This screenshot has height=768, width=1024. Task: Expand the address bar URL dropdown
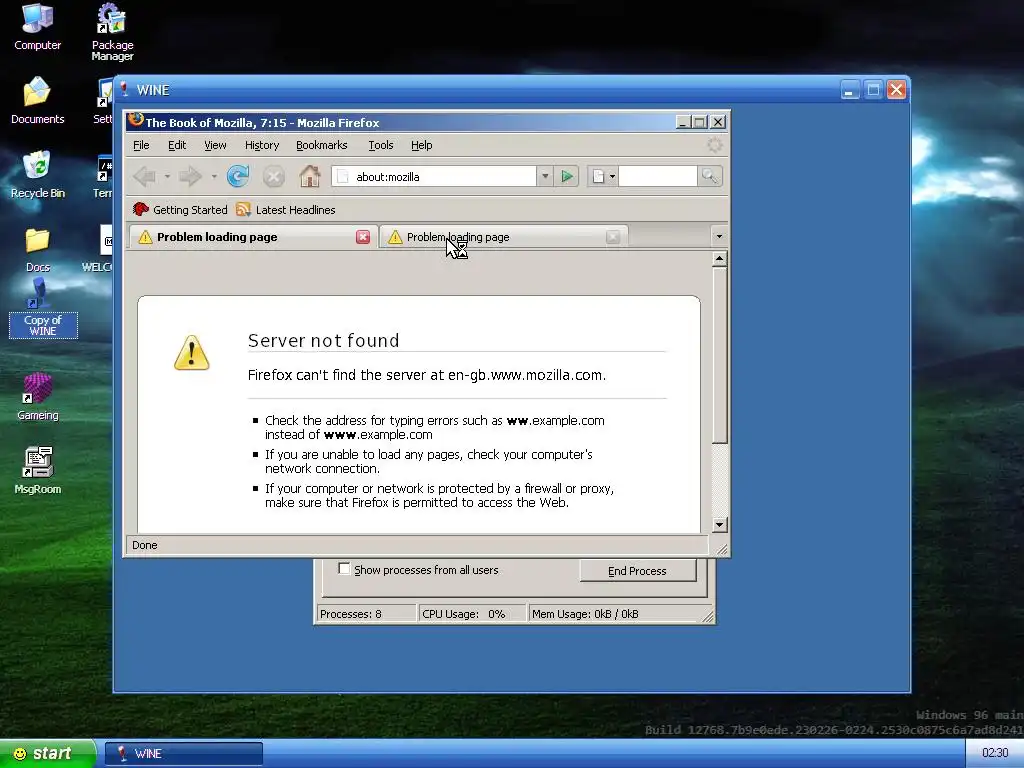coord(545,176)
